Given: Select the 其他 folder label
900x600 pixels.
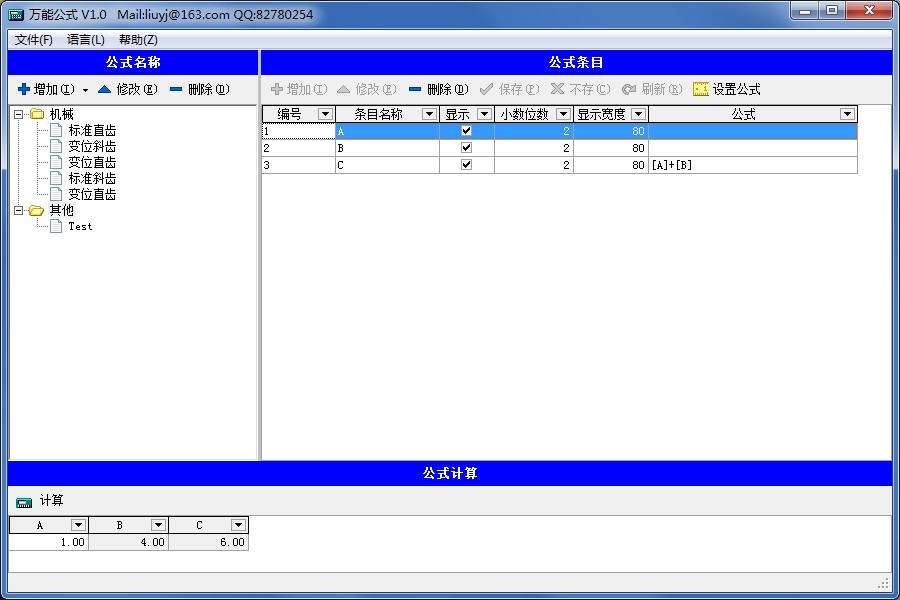Looking at the screenshot, I should [x=61, y=210].
